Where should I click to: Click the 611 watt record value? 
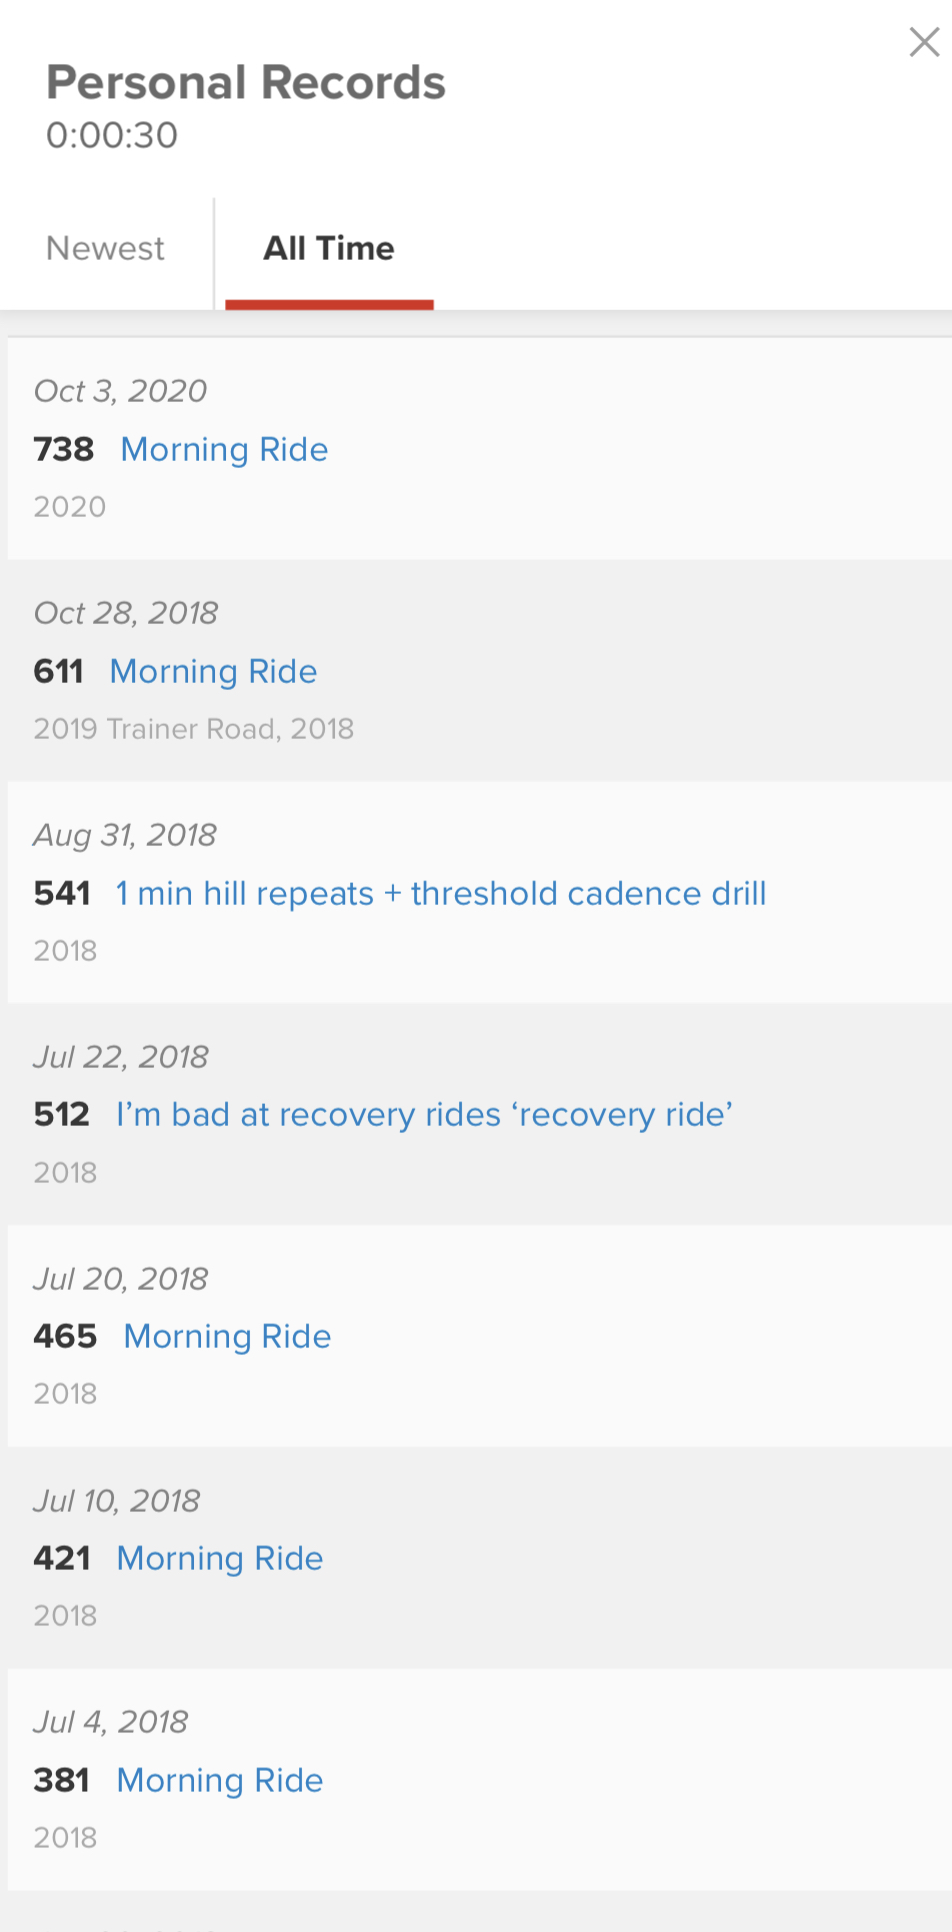(x=58, y=672)
